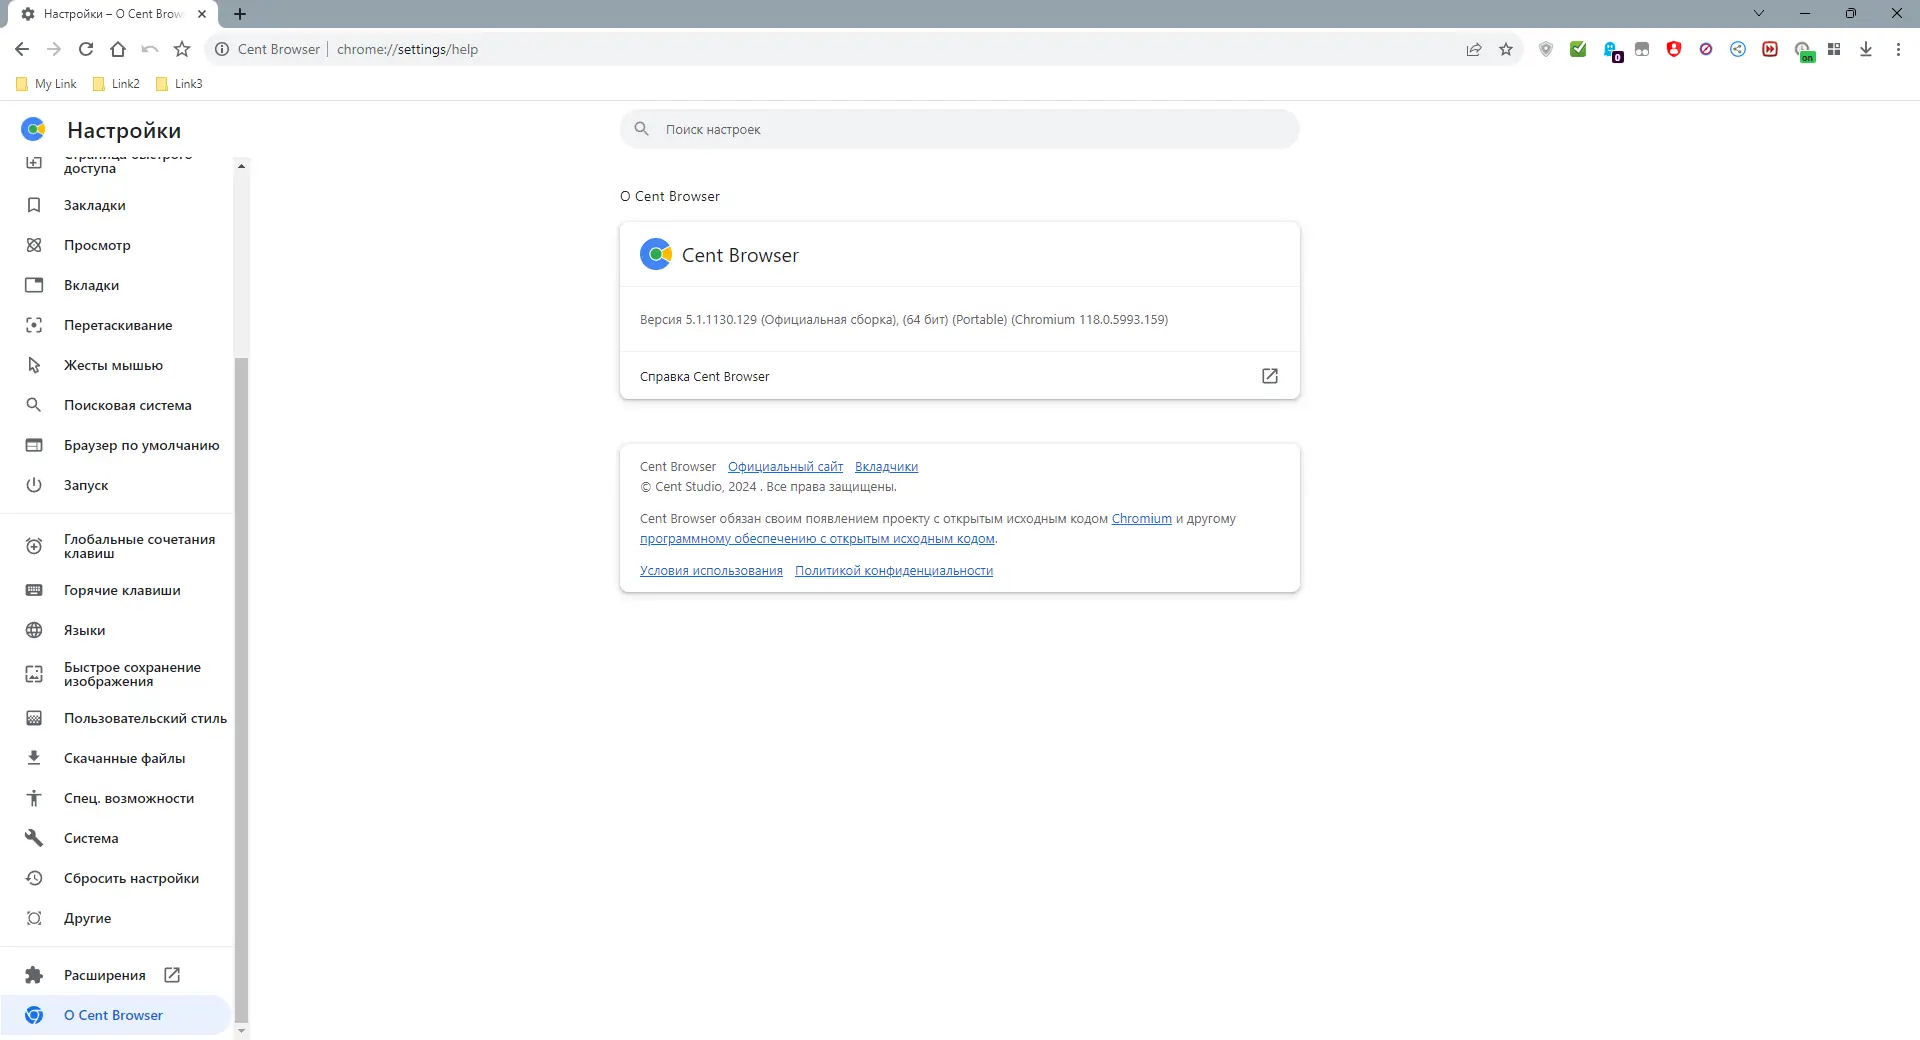This screenshot has width=1920, height=1040.
Task: Open the My Link bookmarks folder
Action: point(47,84)
